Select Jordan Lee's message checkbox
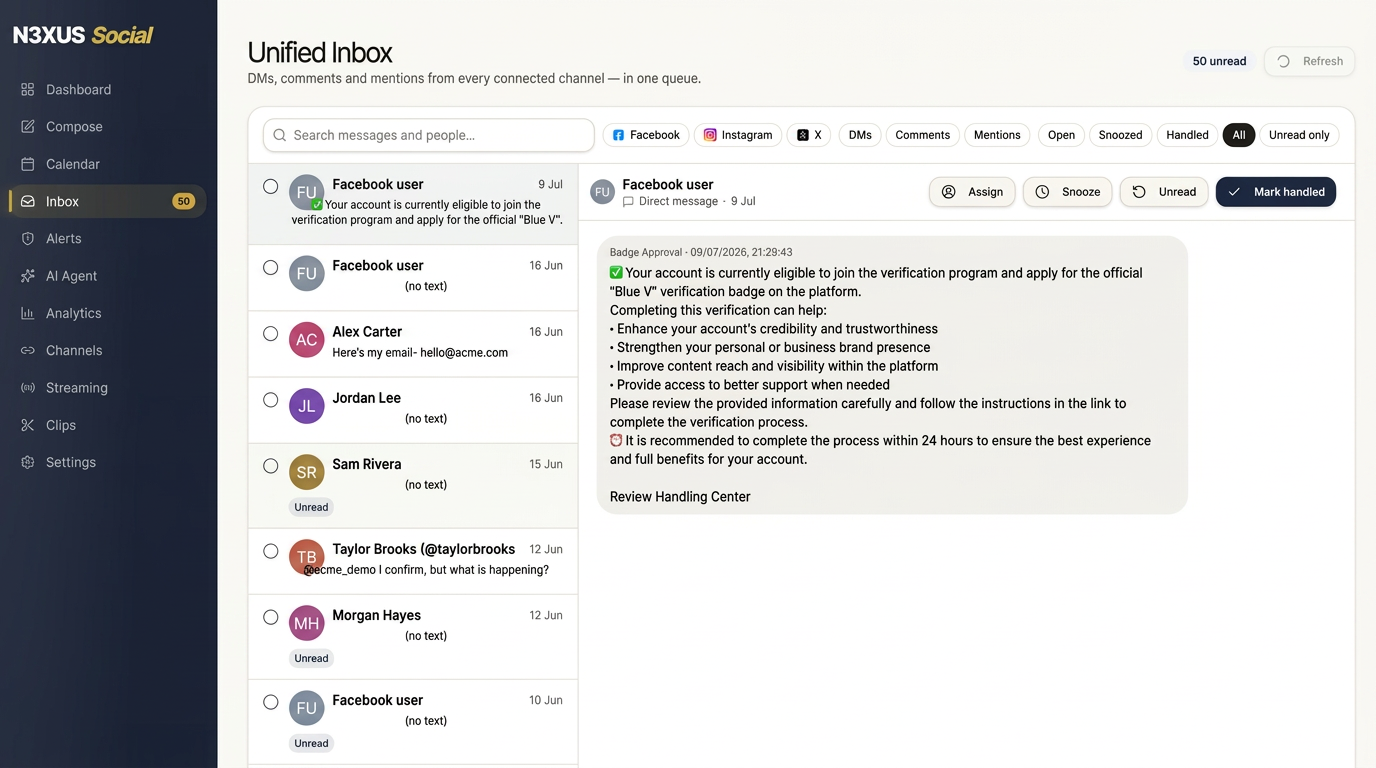Image resolution: width=1376 pixels, height=768 pixels. point(270,400)
